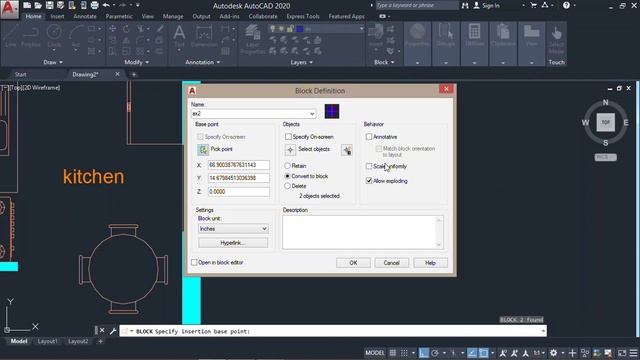The height and width of the screenshot is (360, 640).
Task: Click Cancel in Block Definition dialog
Action: pos(391,263)
